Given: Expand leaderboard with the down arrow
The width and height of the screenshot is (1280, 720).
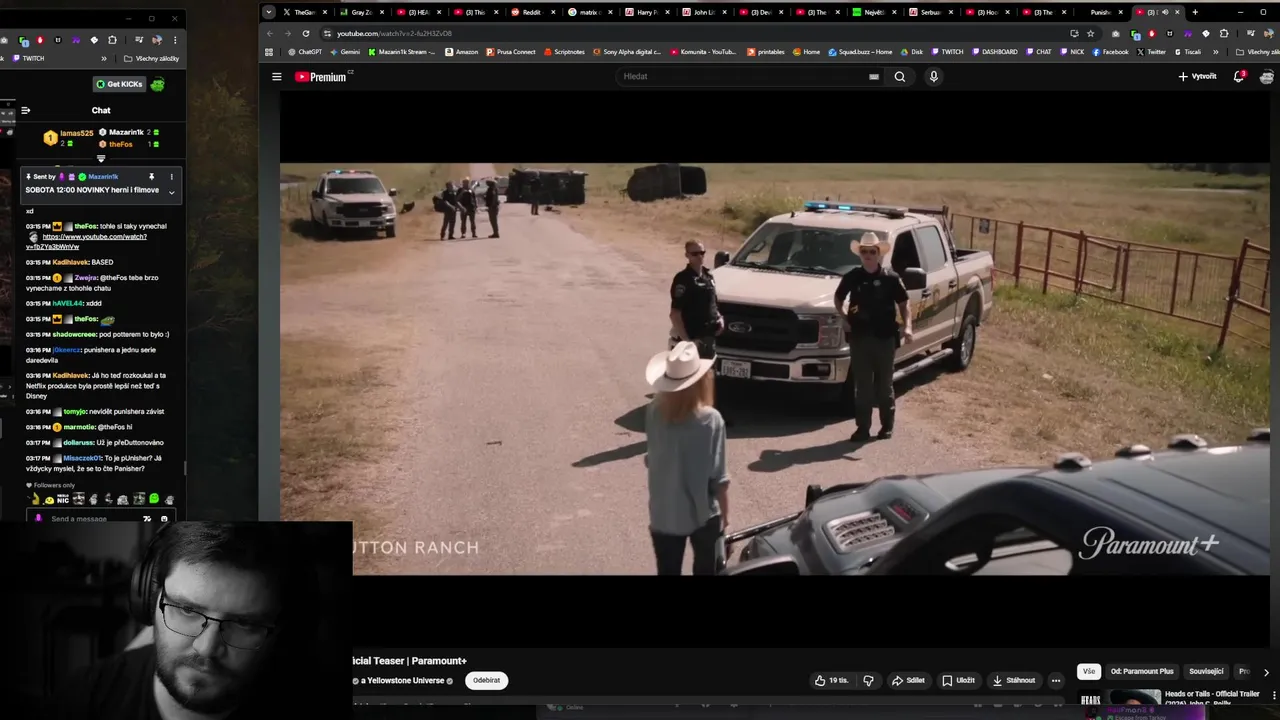Looking at the screenshot, I should point(101,158).
